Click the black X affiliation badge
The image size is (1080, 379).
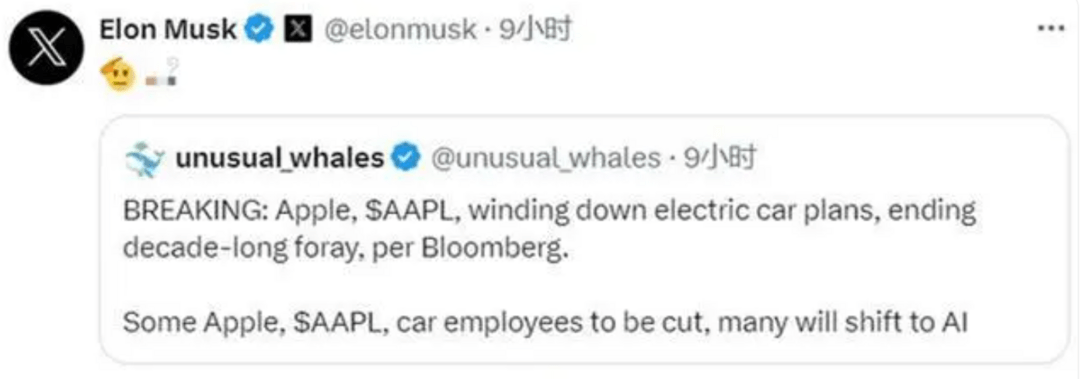tap(300, 29)
